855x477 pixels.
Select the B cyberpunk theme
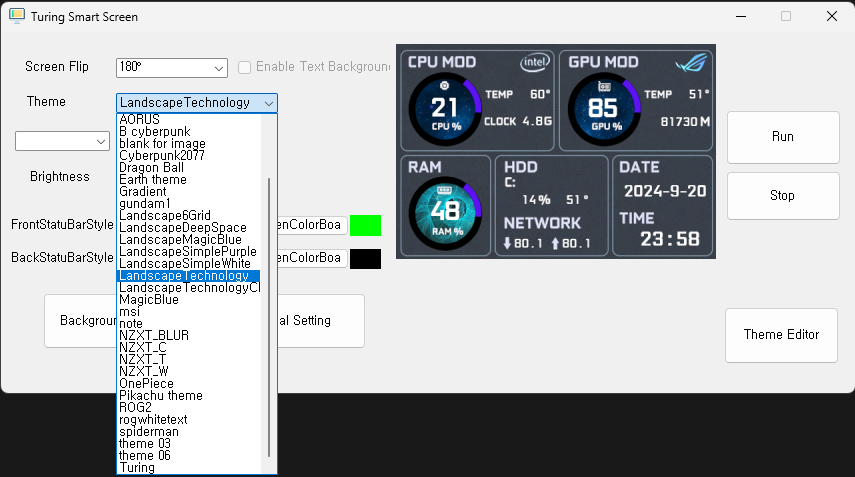tap(189, 131)
